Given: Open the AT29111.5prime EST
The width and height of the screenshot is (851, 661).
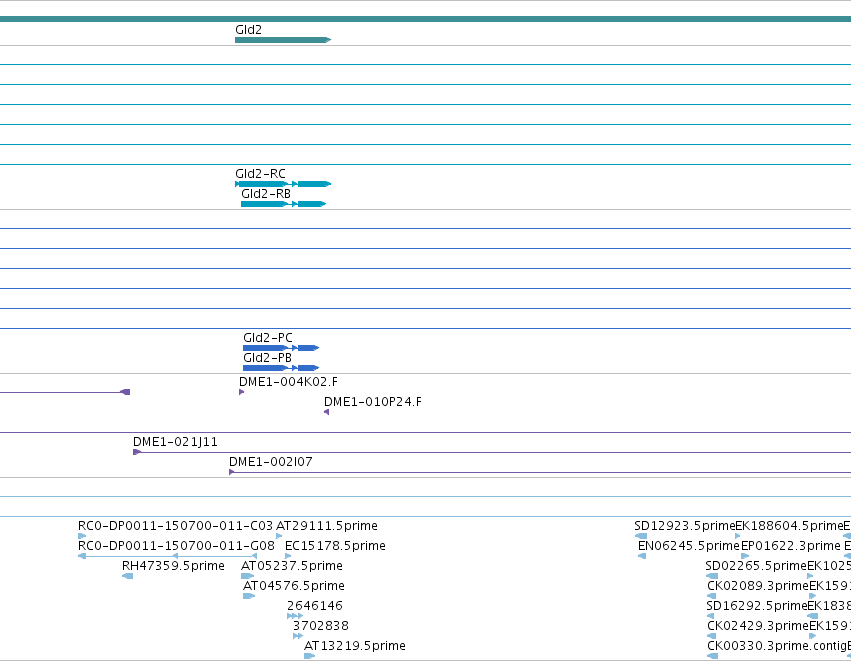Looking at the screenshot, I should (279, 536).
